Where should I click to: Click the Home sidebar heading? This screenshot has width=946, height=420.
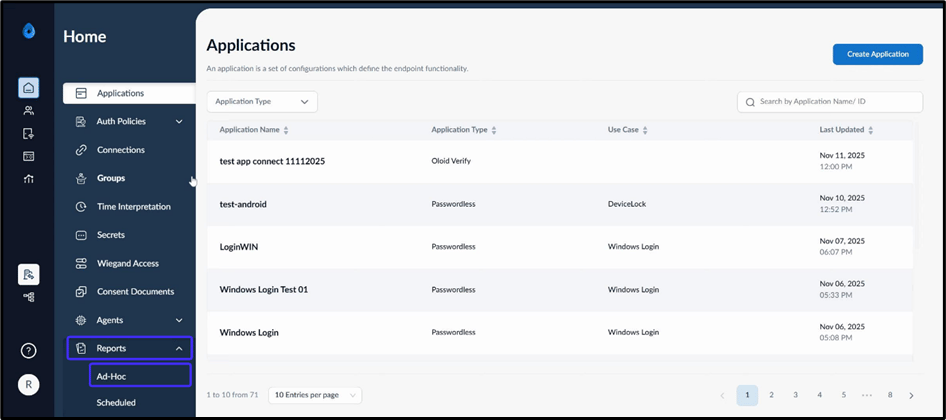click(x=84, y=37)
